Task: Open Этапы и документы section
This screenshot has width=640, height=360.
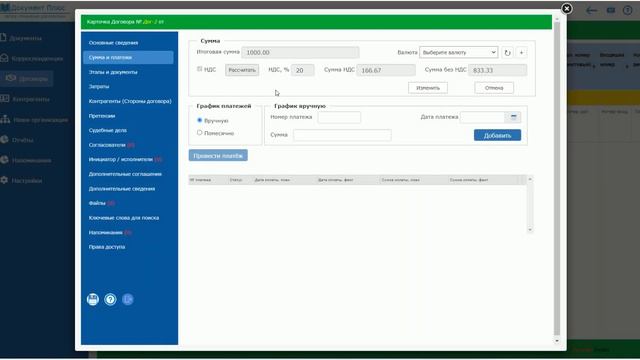Action: [113, 72]
